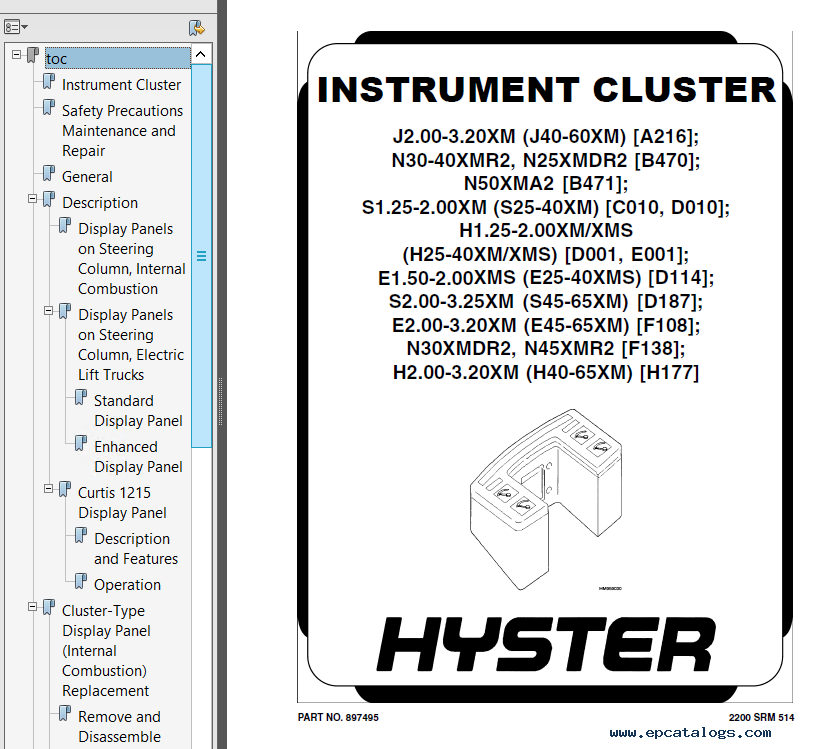Click bookmark icon beside Standard Display Panel

click(81, 397)
